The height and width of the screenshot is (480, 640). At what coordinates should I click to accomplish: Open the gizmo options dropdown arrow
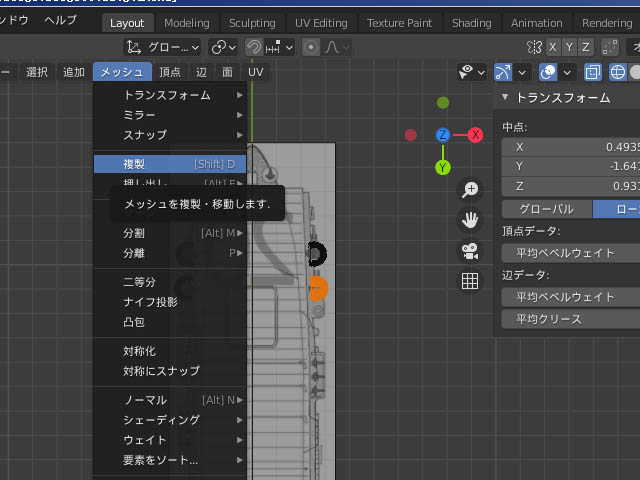pos(522,73)
